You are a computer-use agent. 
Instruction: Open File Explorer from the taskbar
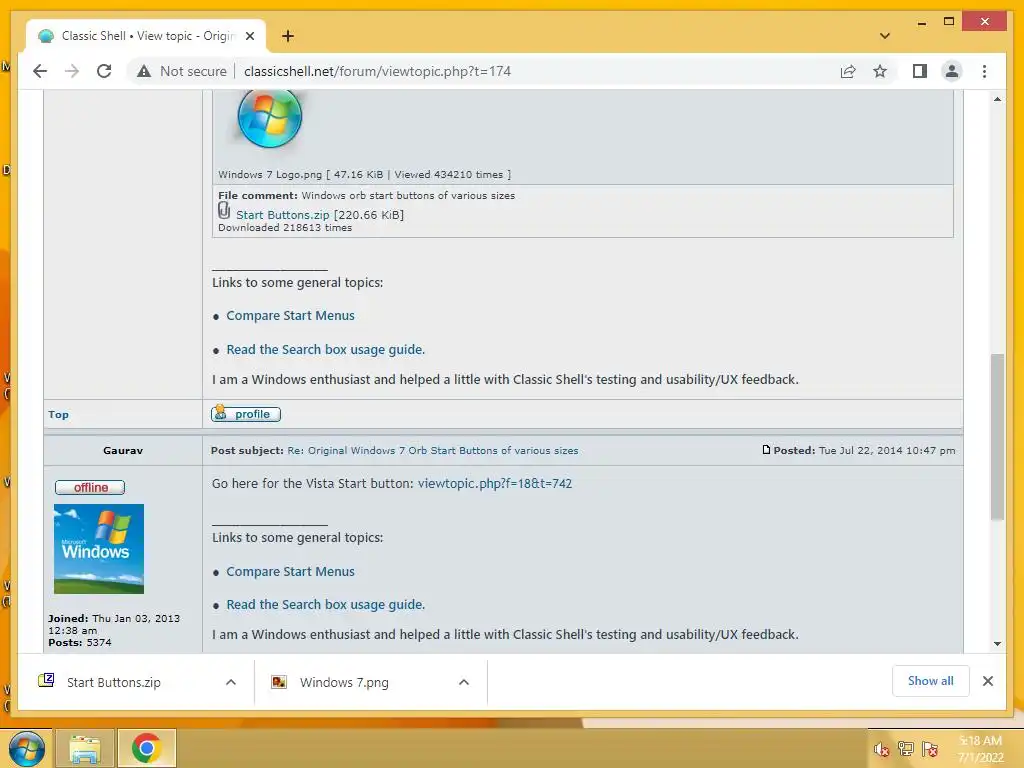(86, 748)
